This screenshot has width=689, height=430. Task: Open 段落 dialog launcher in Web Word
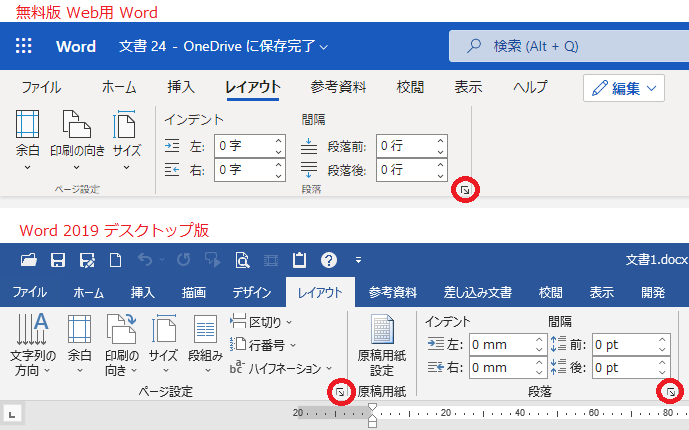click(x=465, y=190)
